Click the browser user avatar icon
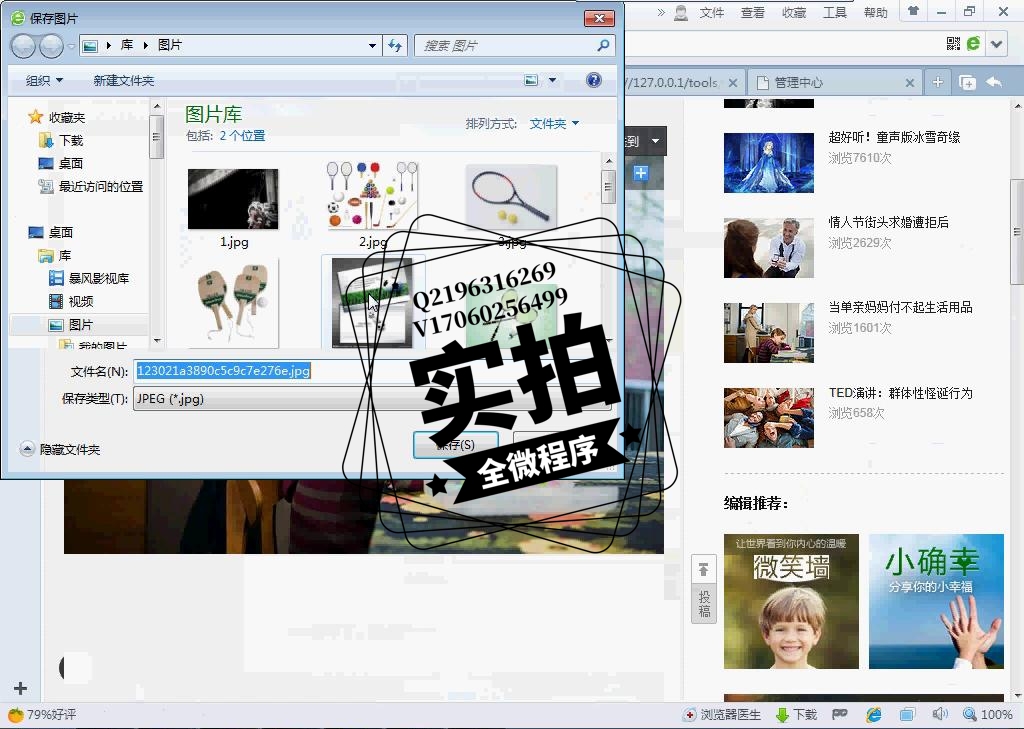Image resolution: width=1024 pixels, height=729 pixels. pyautogui.click(x=680, y=12)
